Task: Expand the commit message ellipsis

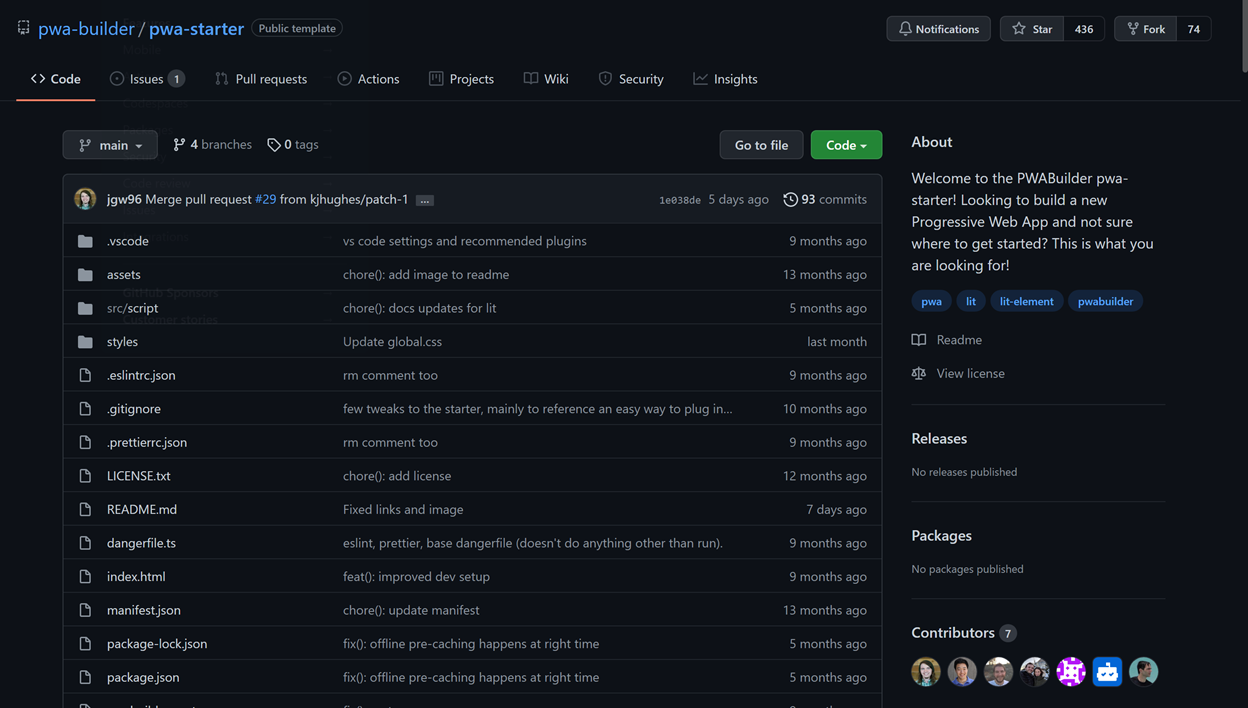Action: [425, 201]
